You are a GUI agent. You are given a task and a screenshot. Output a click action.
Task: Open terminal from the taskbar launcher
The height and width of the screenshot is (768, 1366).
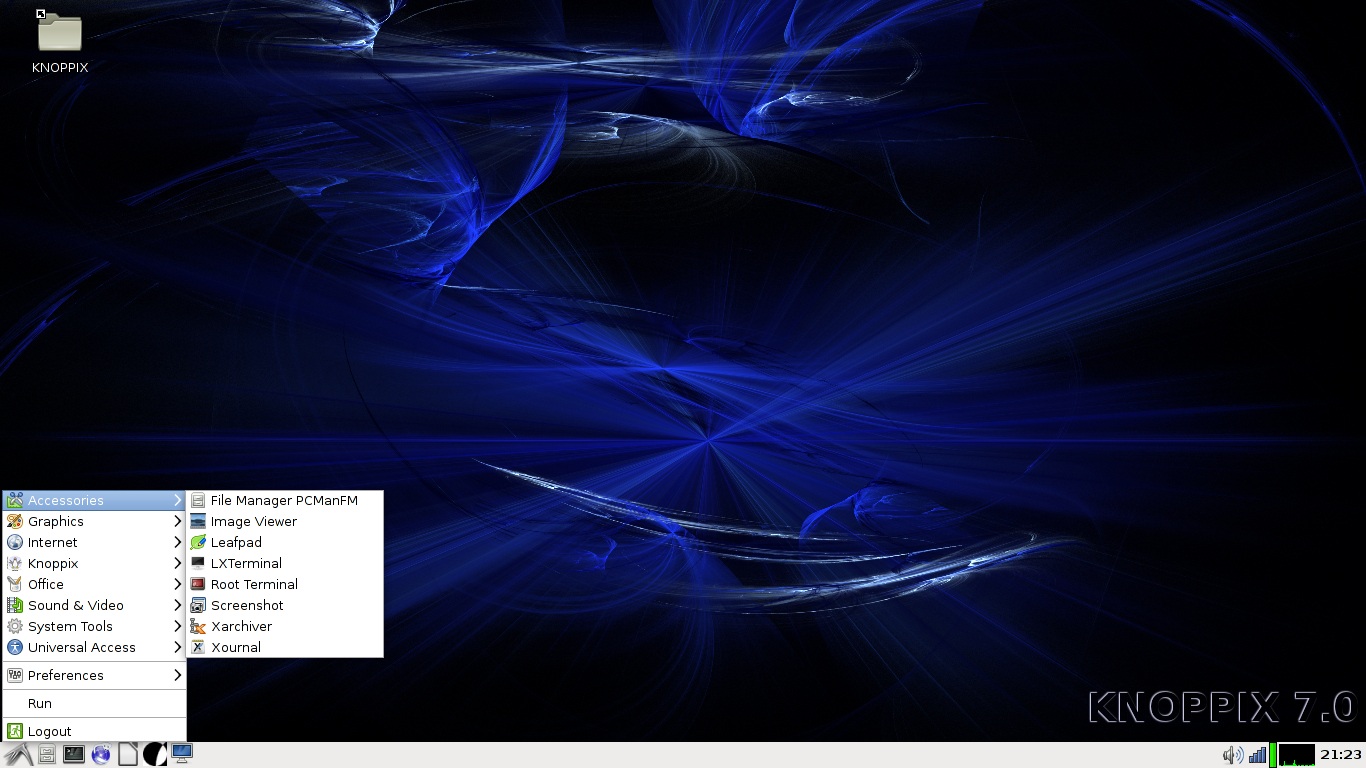74,755
